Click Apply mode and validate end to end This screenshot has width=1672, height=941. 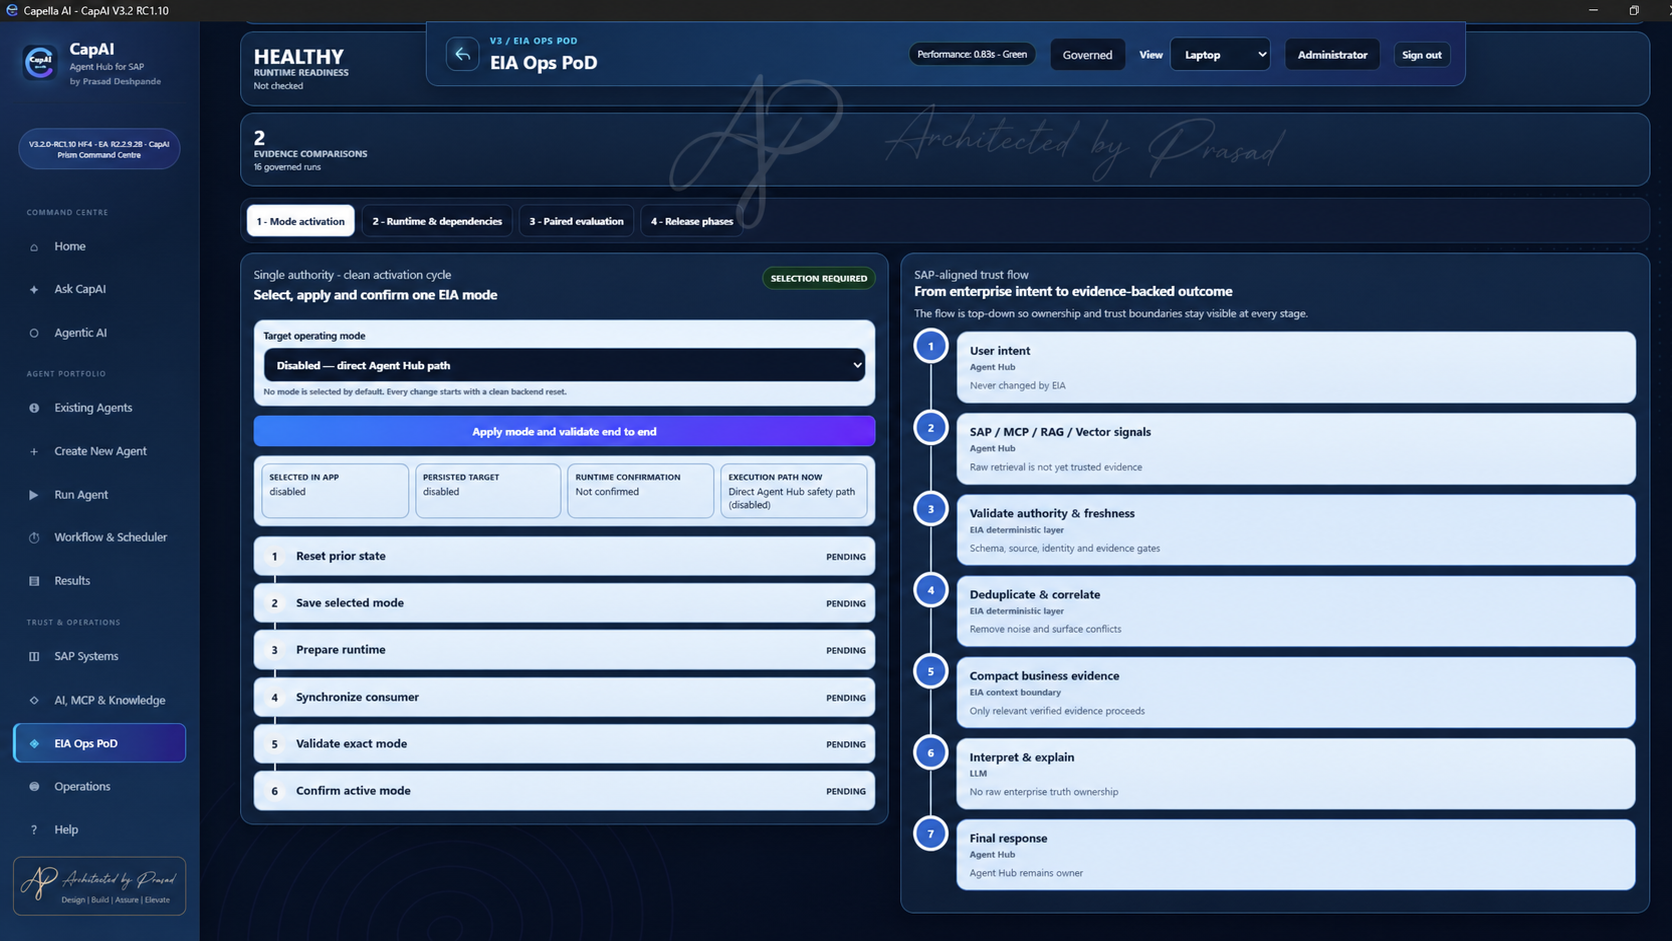click(x=564, y=431)
